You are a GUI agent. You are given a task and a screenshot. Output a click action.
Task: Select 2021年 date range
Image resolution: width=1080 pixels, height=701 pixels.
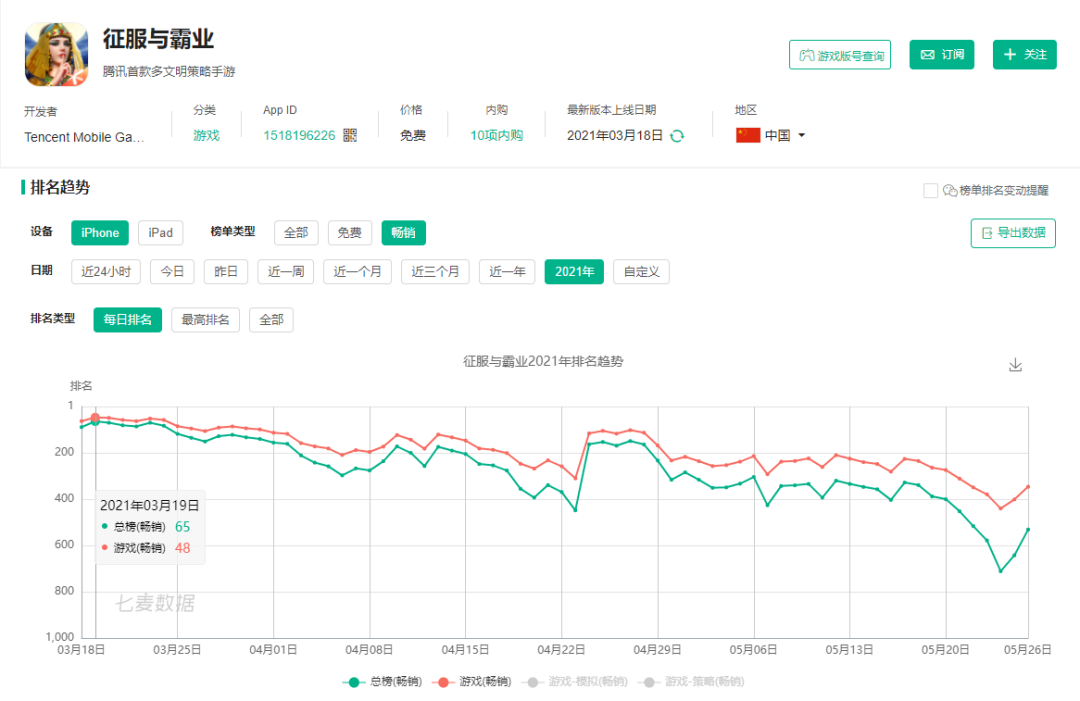point(574,271)
